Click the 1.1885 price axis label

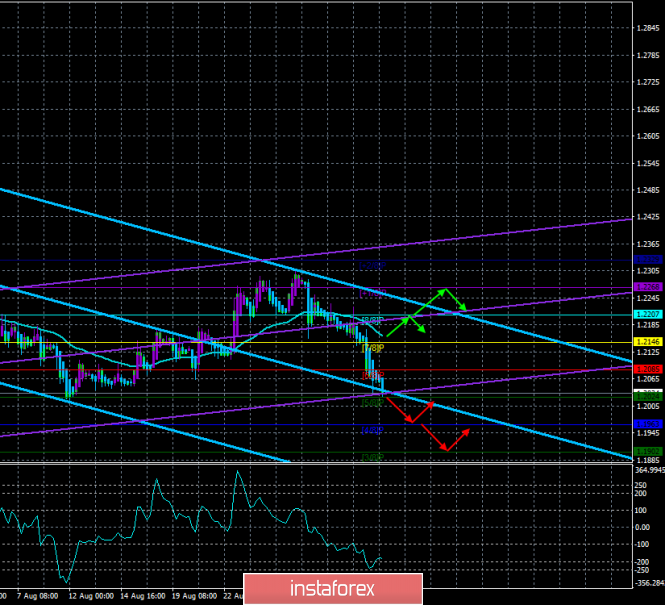point(648,460)
